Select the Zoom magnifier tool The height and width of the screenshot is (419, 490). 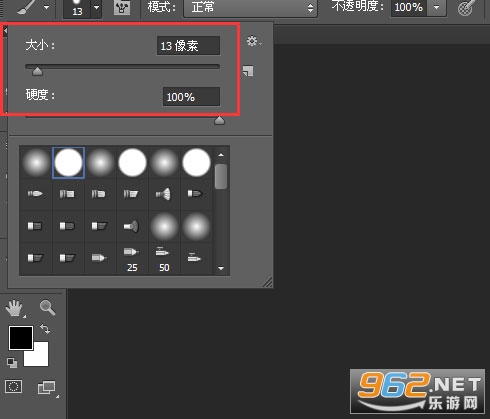47,307
